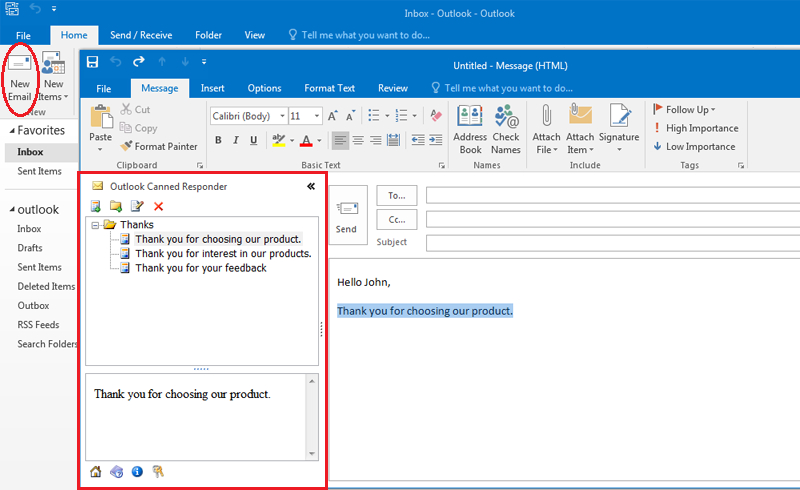Image resolution: width=800 pixels, height=490 pixels.
Task: Click edit template icon in Canned Responder
Action: click(x=137, y=206)
